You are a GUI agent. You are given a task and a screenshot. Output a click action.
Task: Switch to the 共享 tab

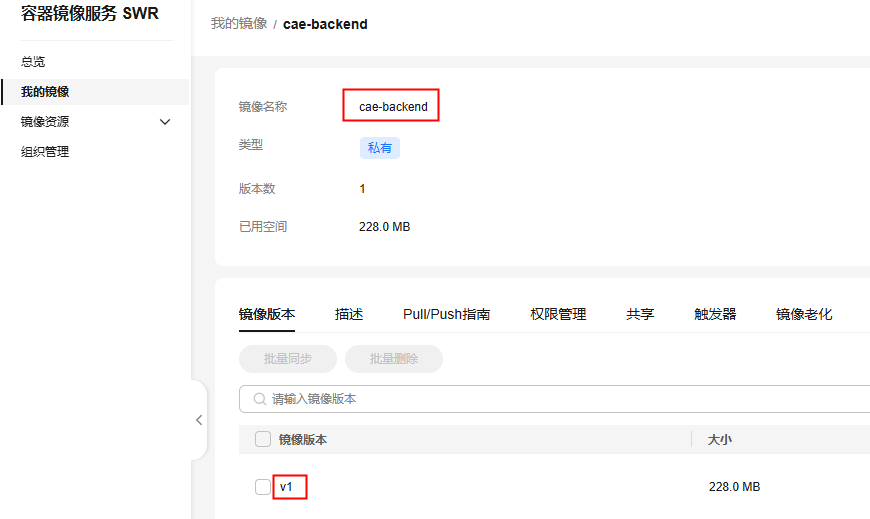(x=640, y=314)
